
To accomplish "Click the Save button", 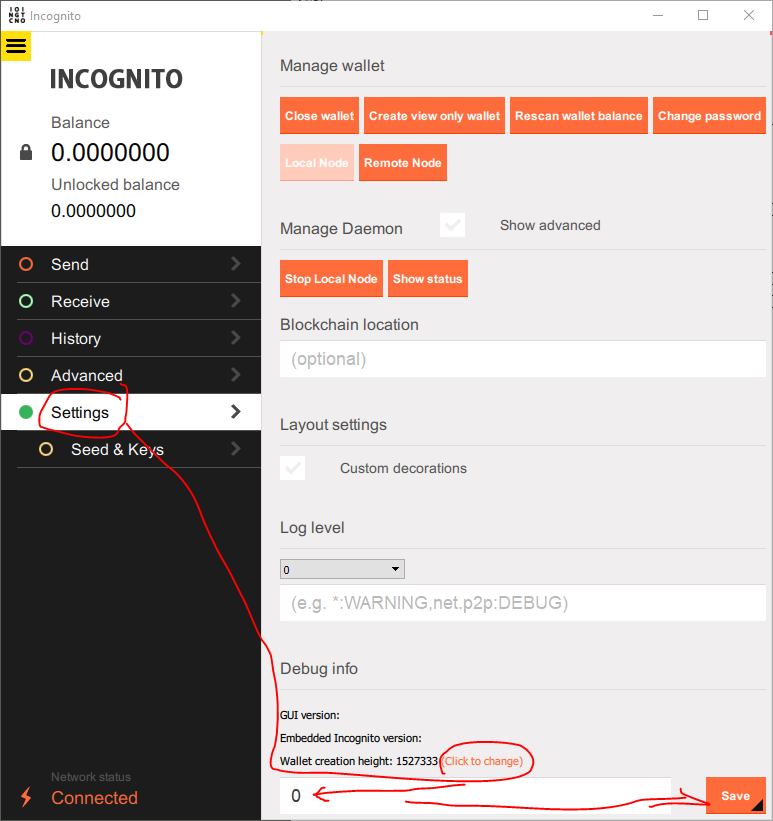I will point(735,796).
